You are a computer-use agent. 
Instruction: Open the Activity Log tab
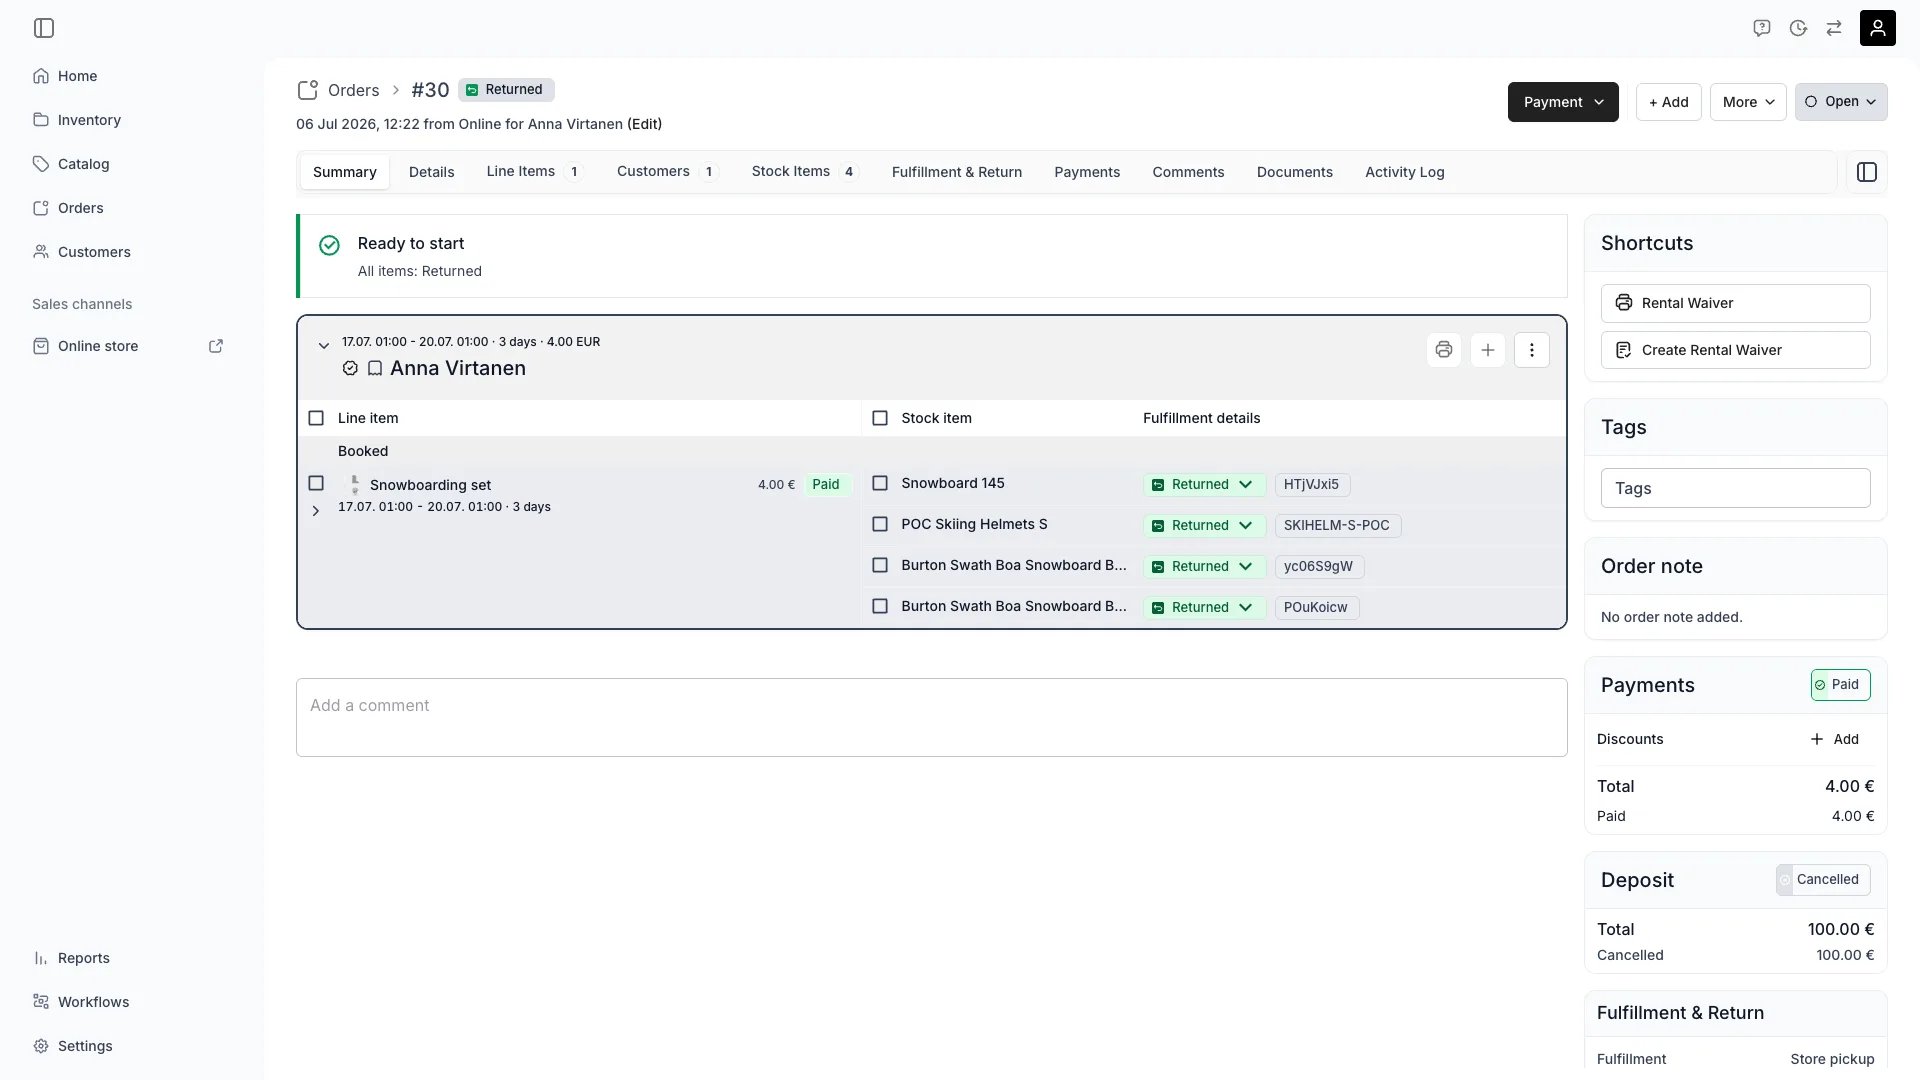(x=1404, y=172)
